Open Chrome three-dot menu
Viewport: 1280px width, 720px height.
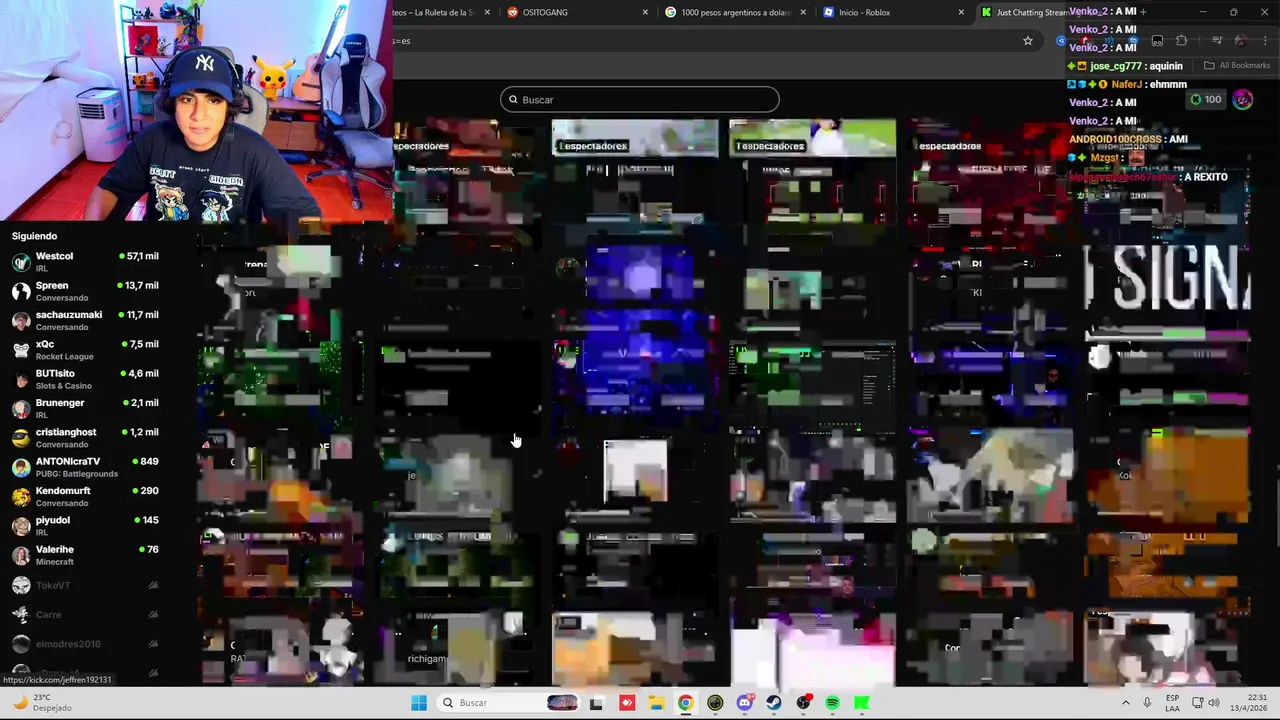tap(1265, 41)
